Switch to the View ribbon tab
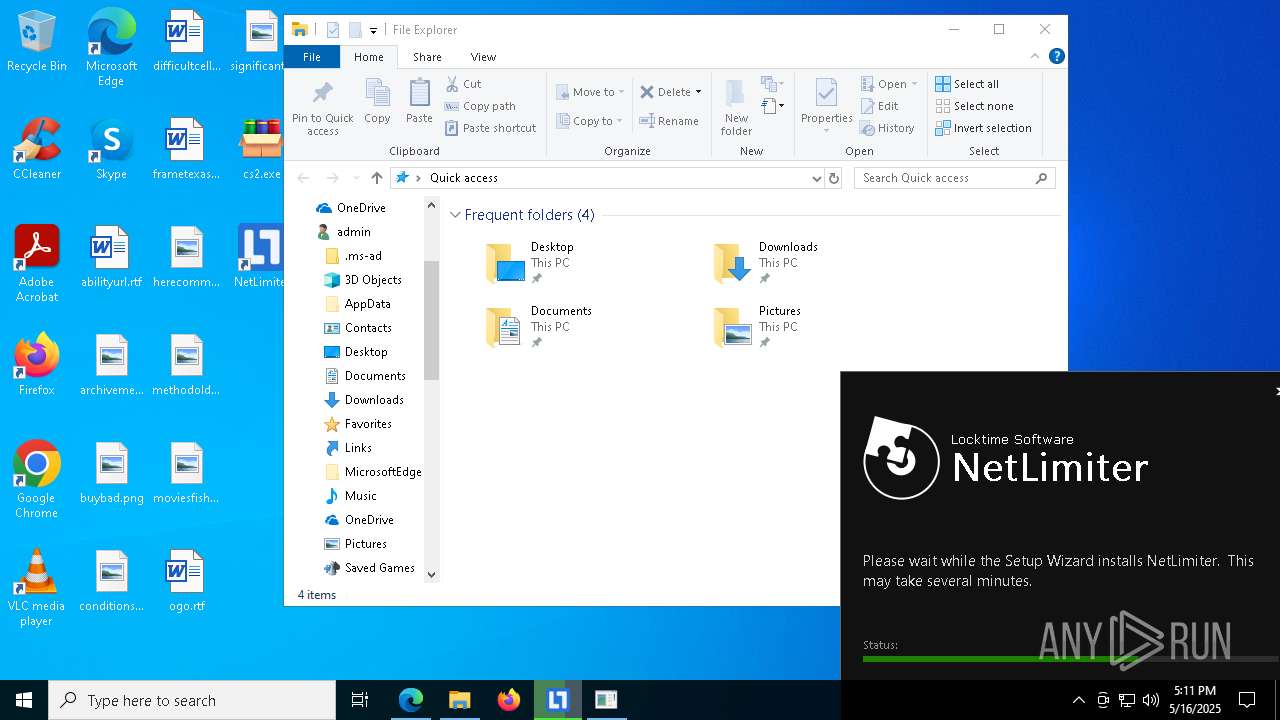Screen dimensions: 1280x720 (x=483, y=57)
